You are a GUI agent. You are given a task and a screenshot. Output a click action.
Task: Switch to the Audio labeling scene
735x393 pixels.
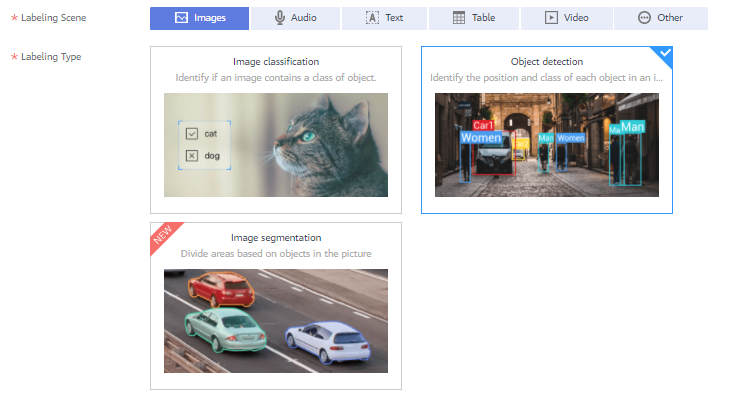click(x=295, y=18)
